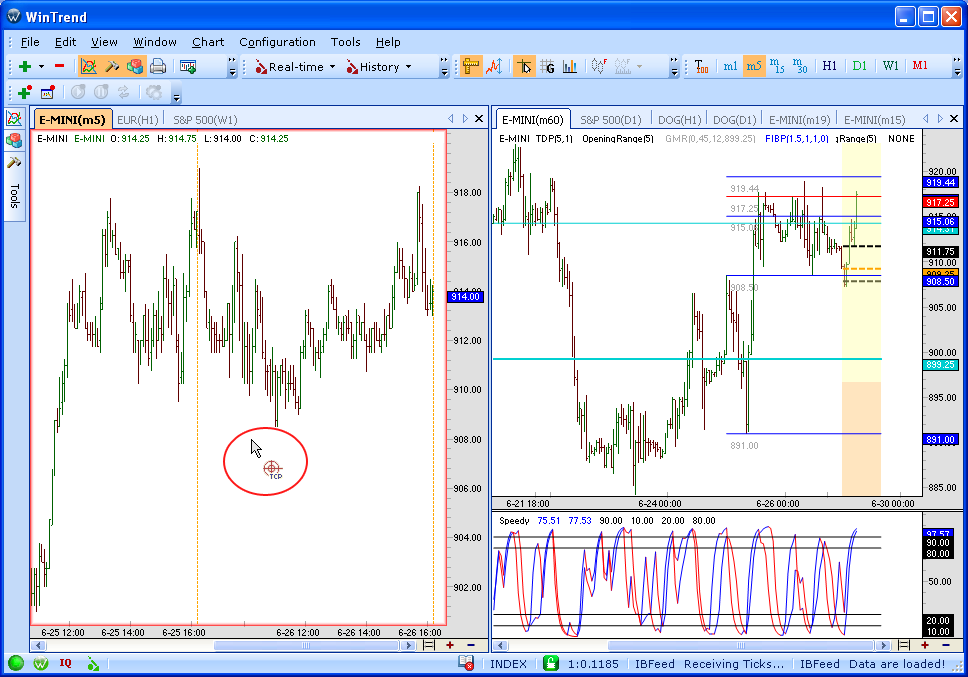Click the grid G icon
Screen dimensions: 968x677
coord(547,66)
